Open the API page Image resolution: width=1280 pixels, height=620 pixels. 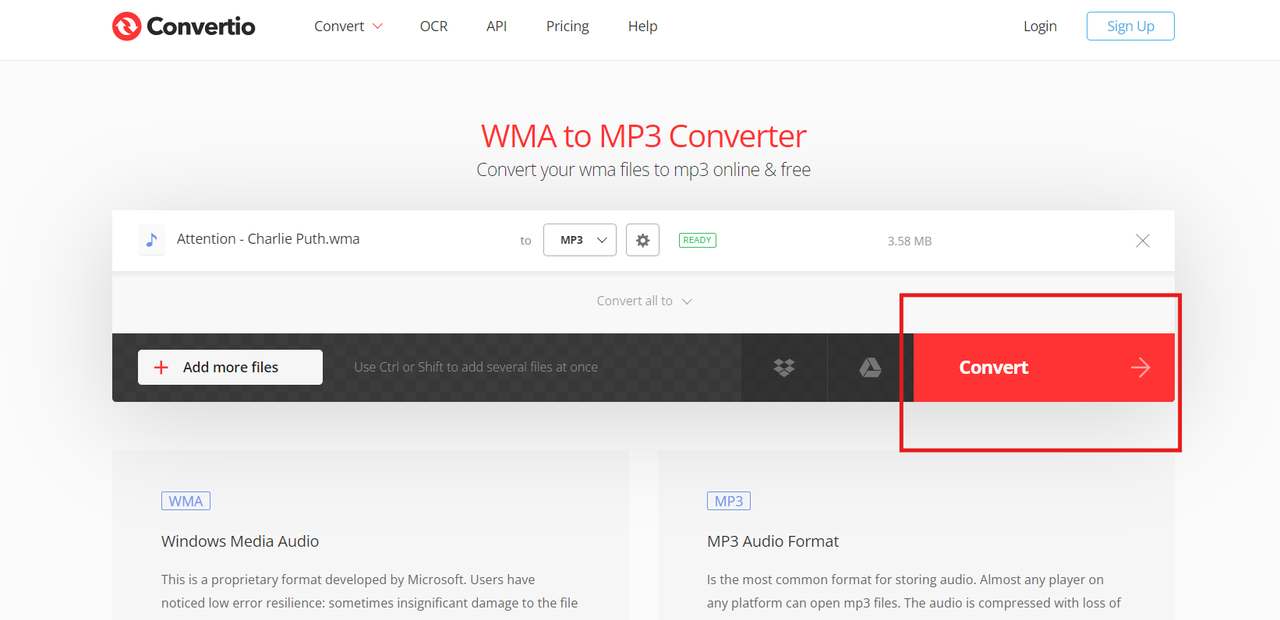pos(497,26)
